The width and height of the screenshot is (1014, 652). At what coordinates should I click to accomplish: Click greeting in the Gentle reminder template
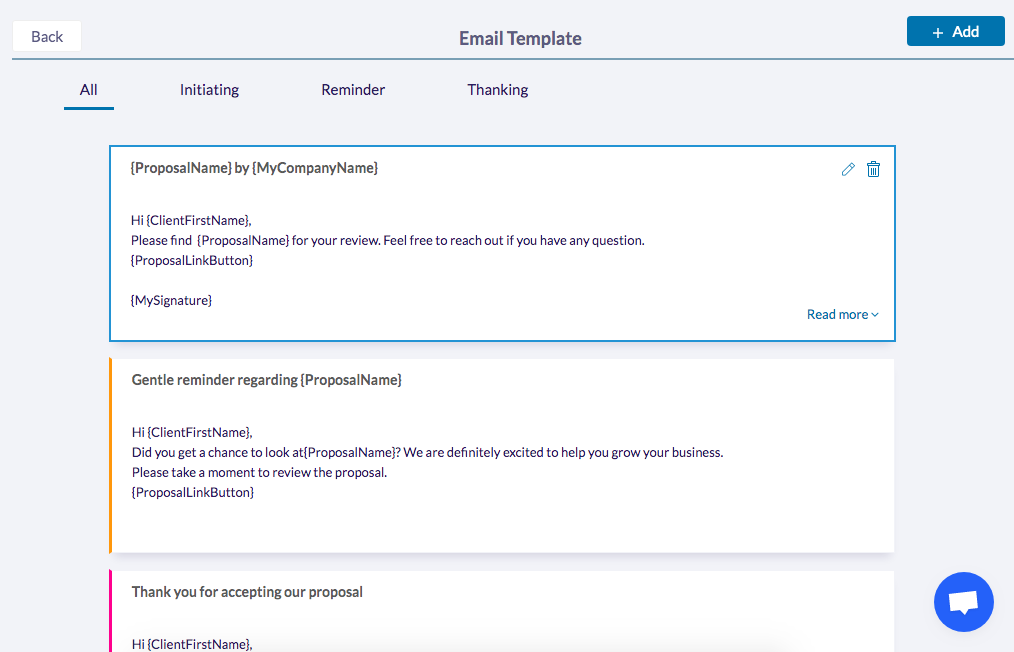tap(192, 432)
